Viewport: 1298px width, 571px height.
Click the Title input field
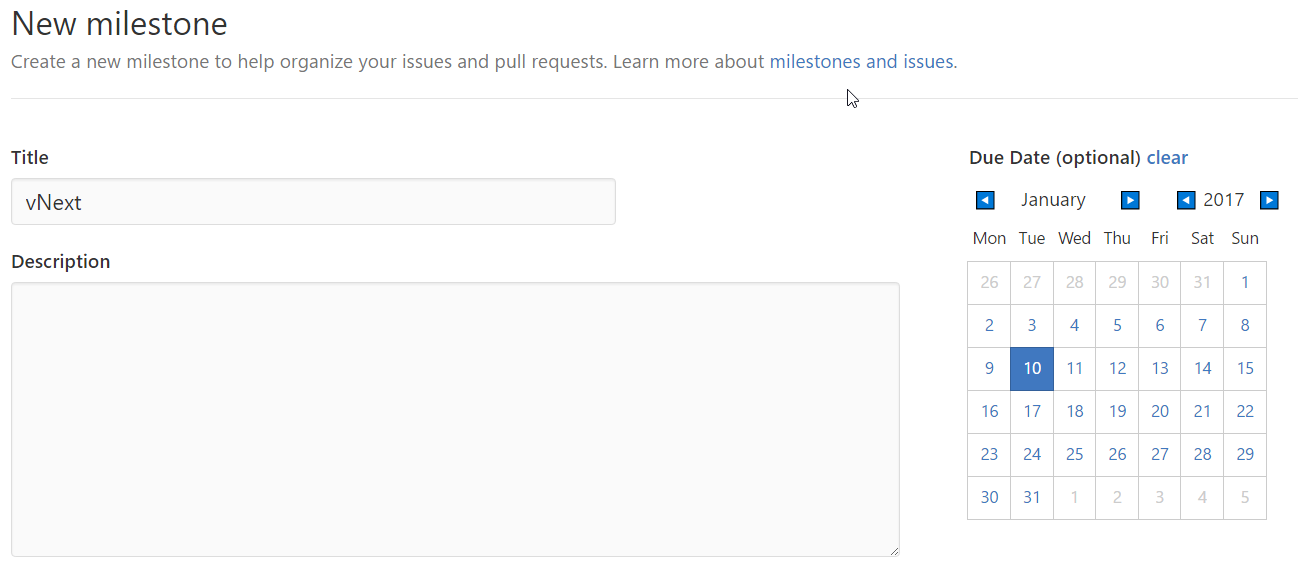pyautogui.click(x=313, y=202)
